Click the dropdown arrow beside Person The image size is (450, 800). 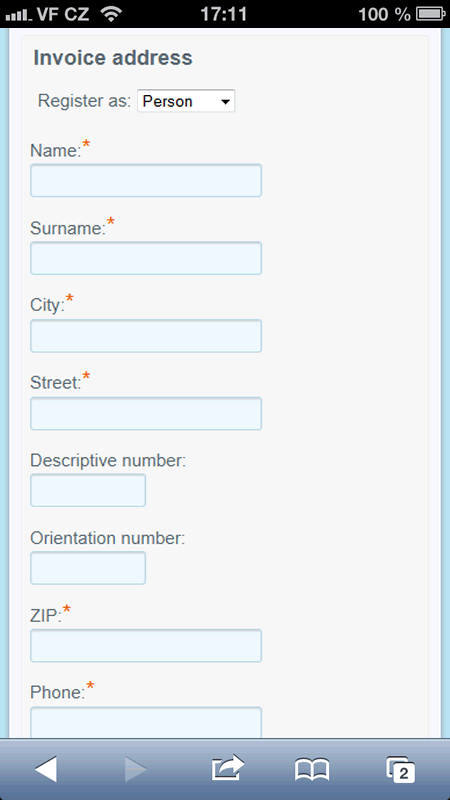coord(225,102)
